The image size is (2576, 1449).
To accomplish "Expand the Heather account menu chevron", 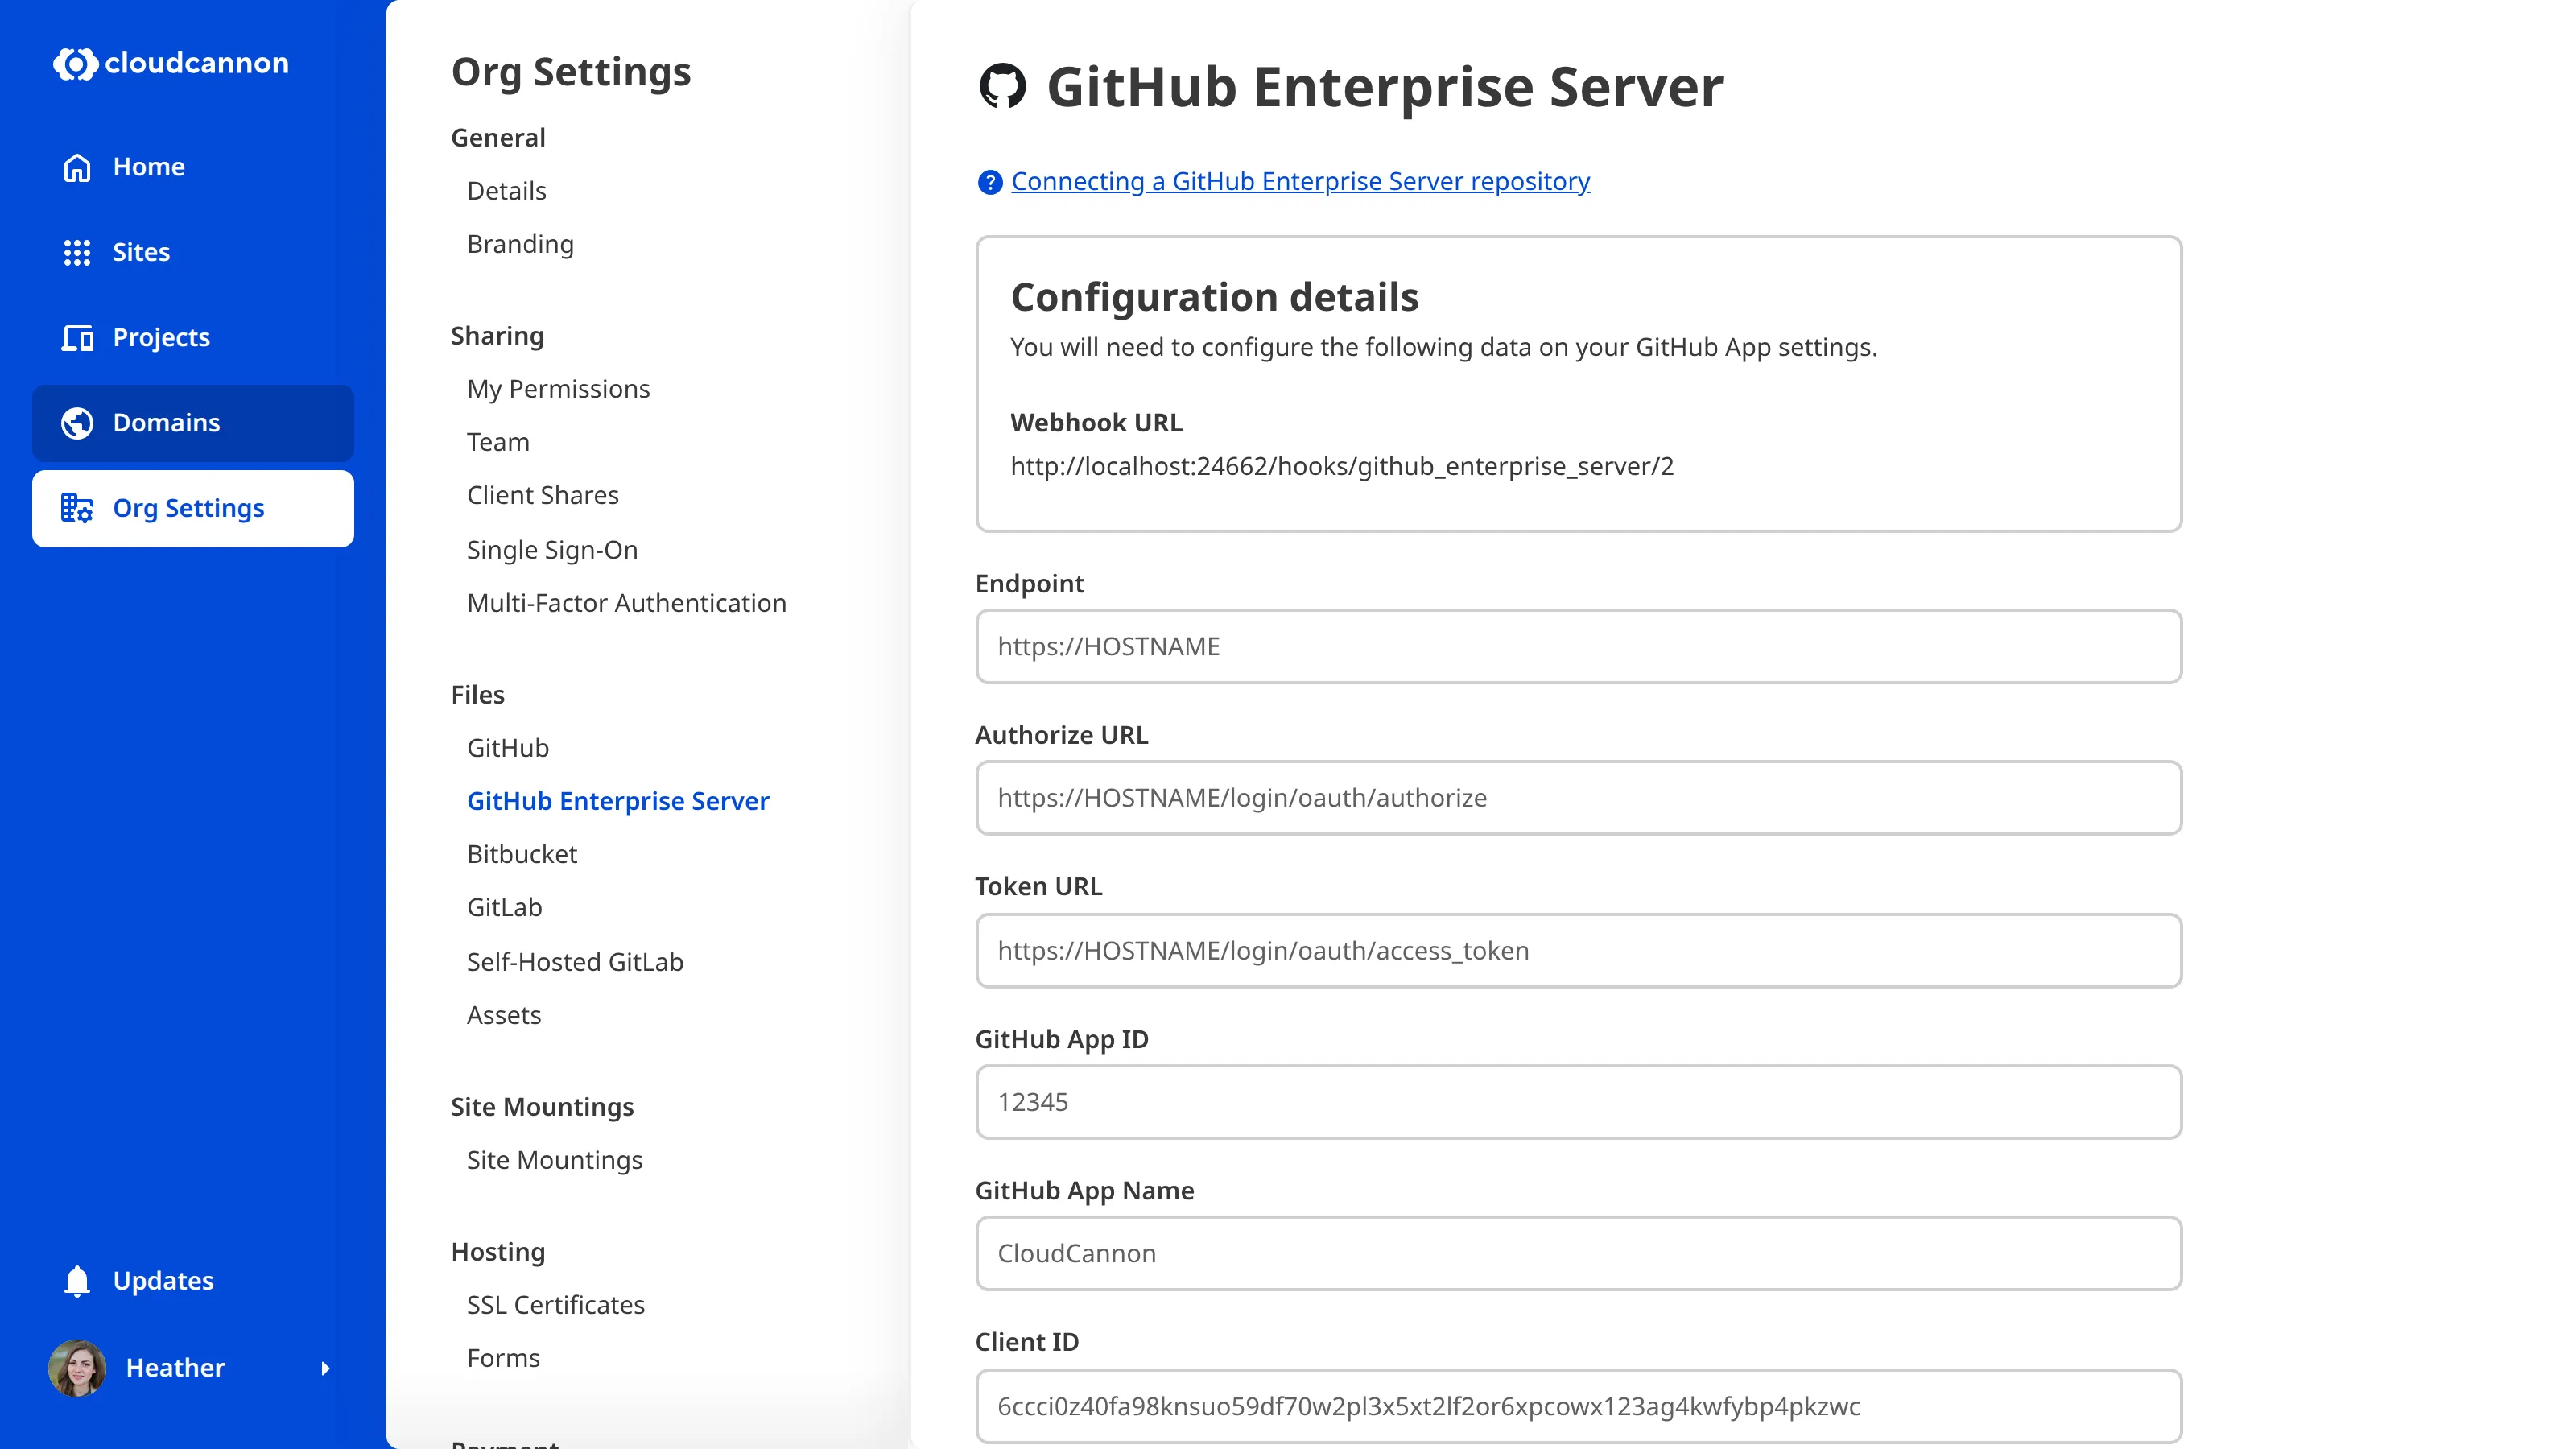I will click(326, 1368).
